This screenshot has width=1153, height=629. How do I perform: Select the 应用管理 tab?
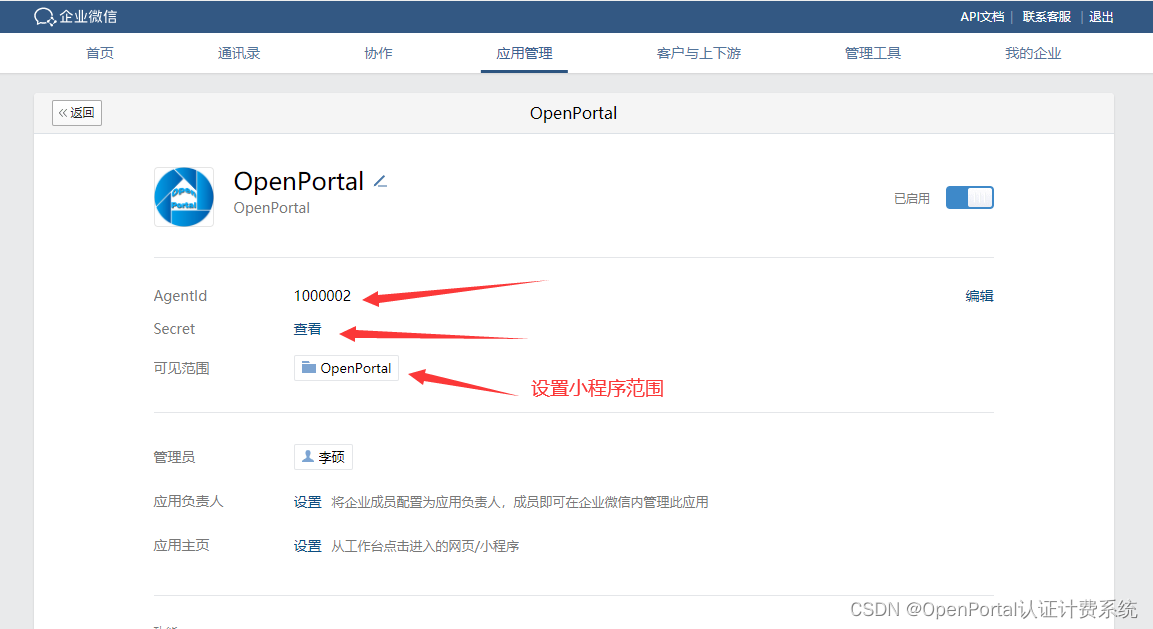(524, 53)
